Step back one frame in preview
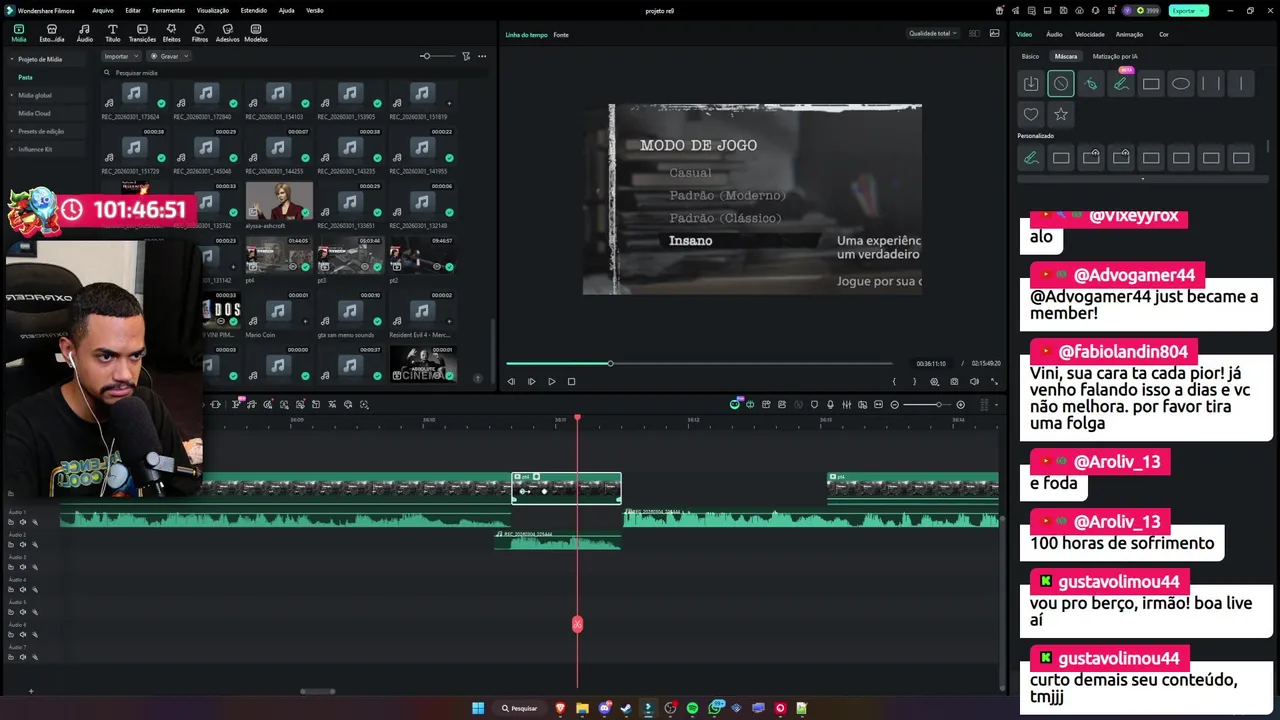 (x=511, y=381)
